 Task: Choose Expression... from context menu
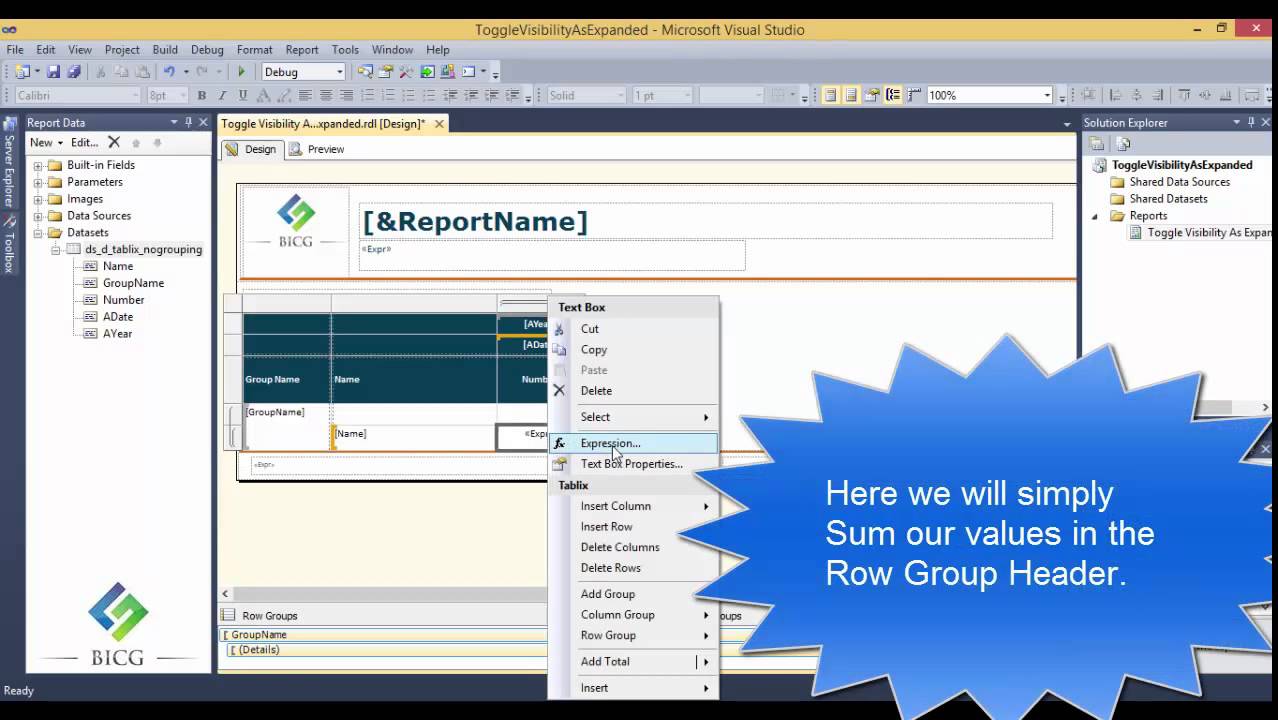(x=633, y=443)
